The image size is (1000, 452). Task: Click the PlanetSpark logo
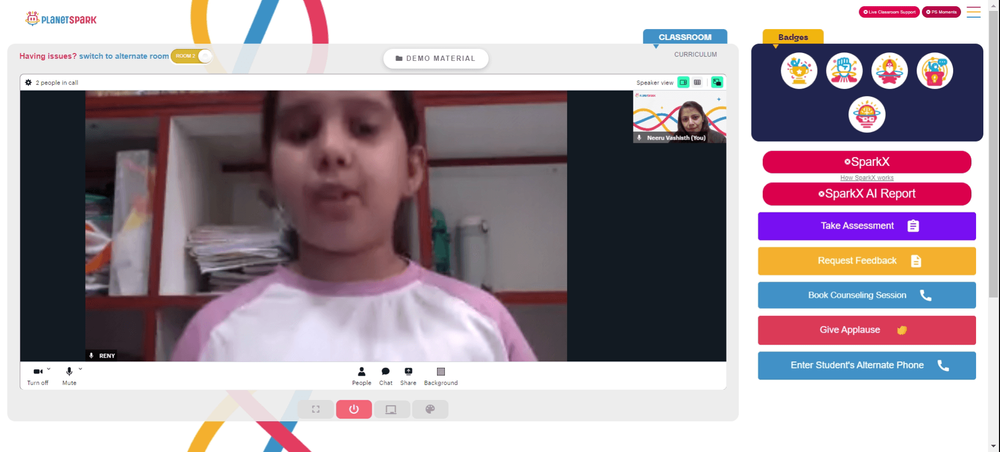click(61, 19)
